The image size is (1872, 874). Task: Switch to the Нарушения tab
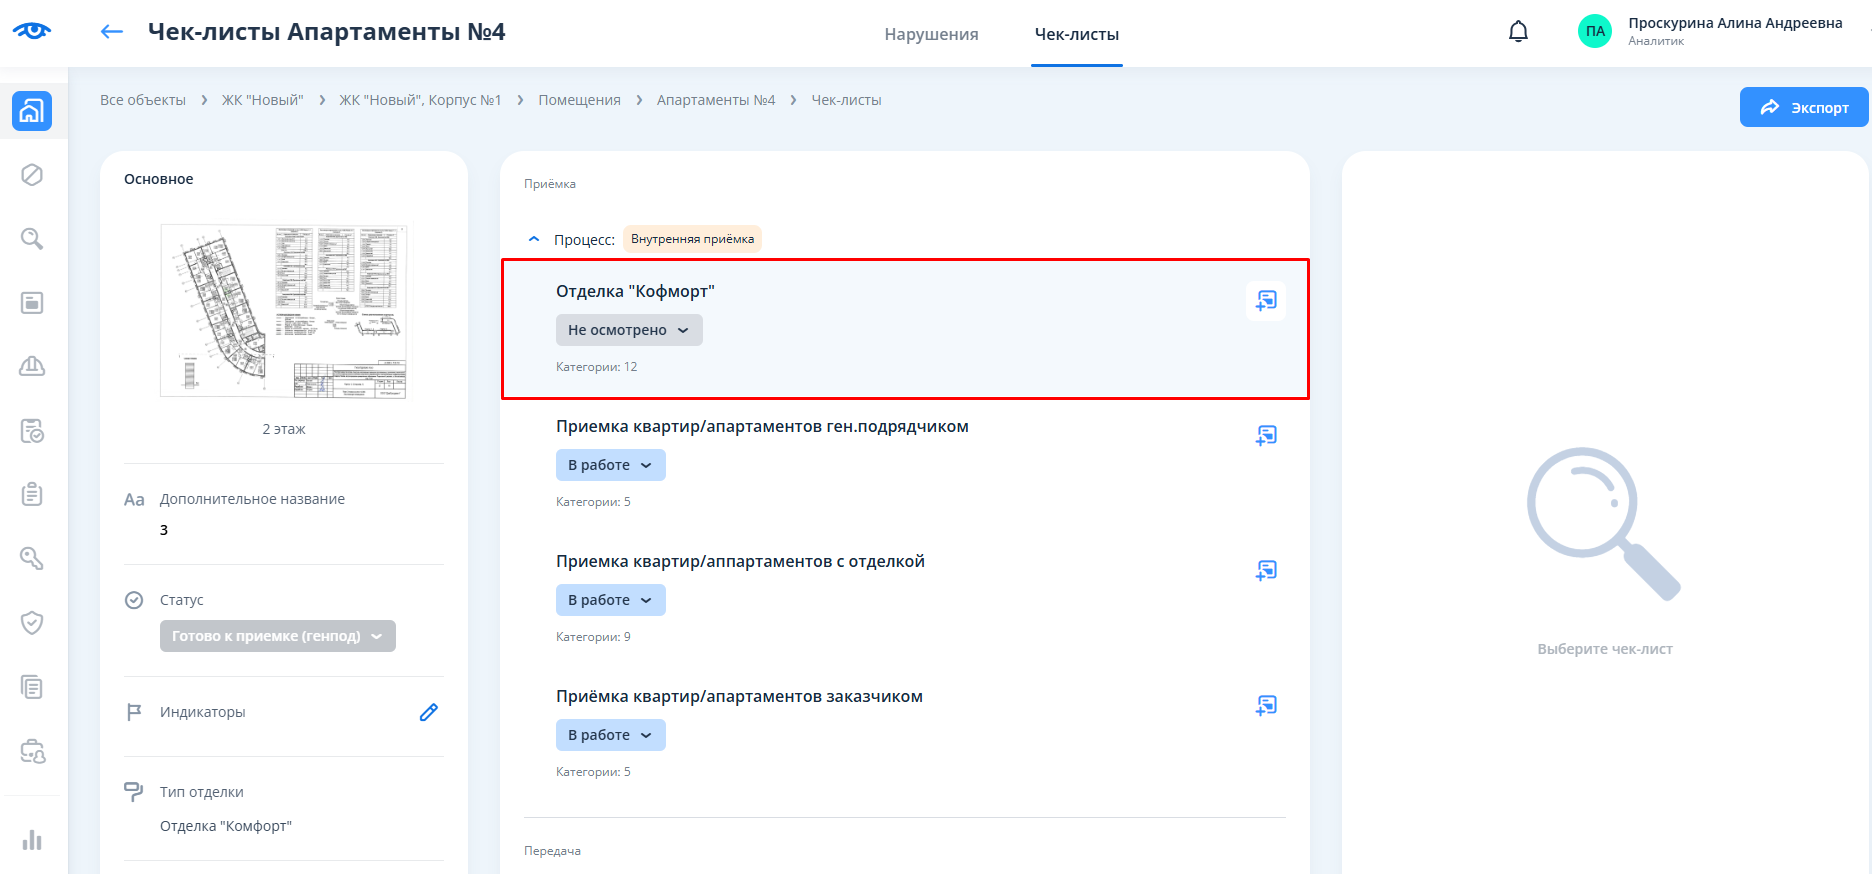point(931,34)
